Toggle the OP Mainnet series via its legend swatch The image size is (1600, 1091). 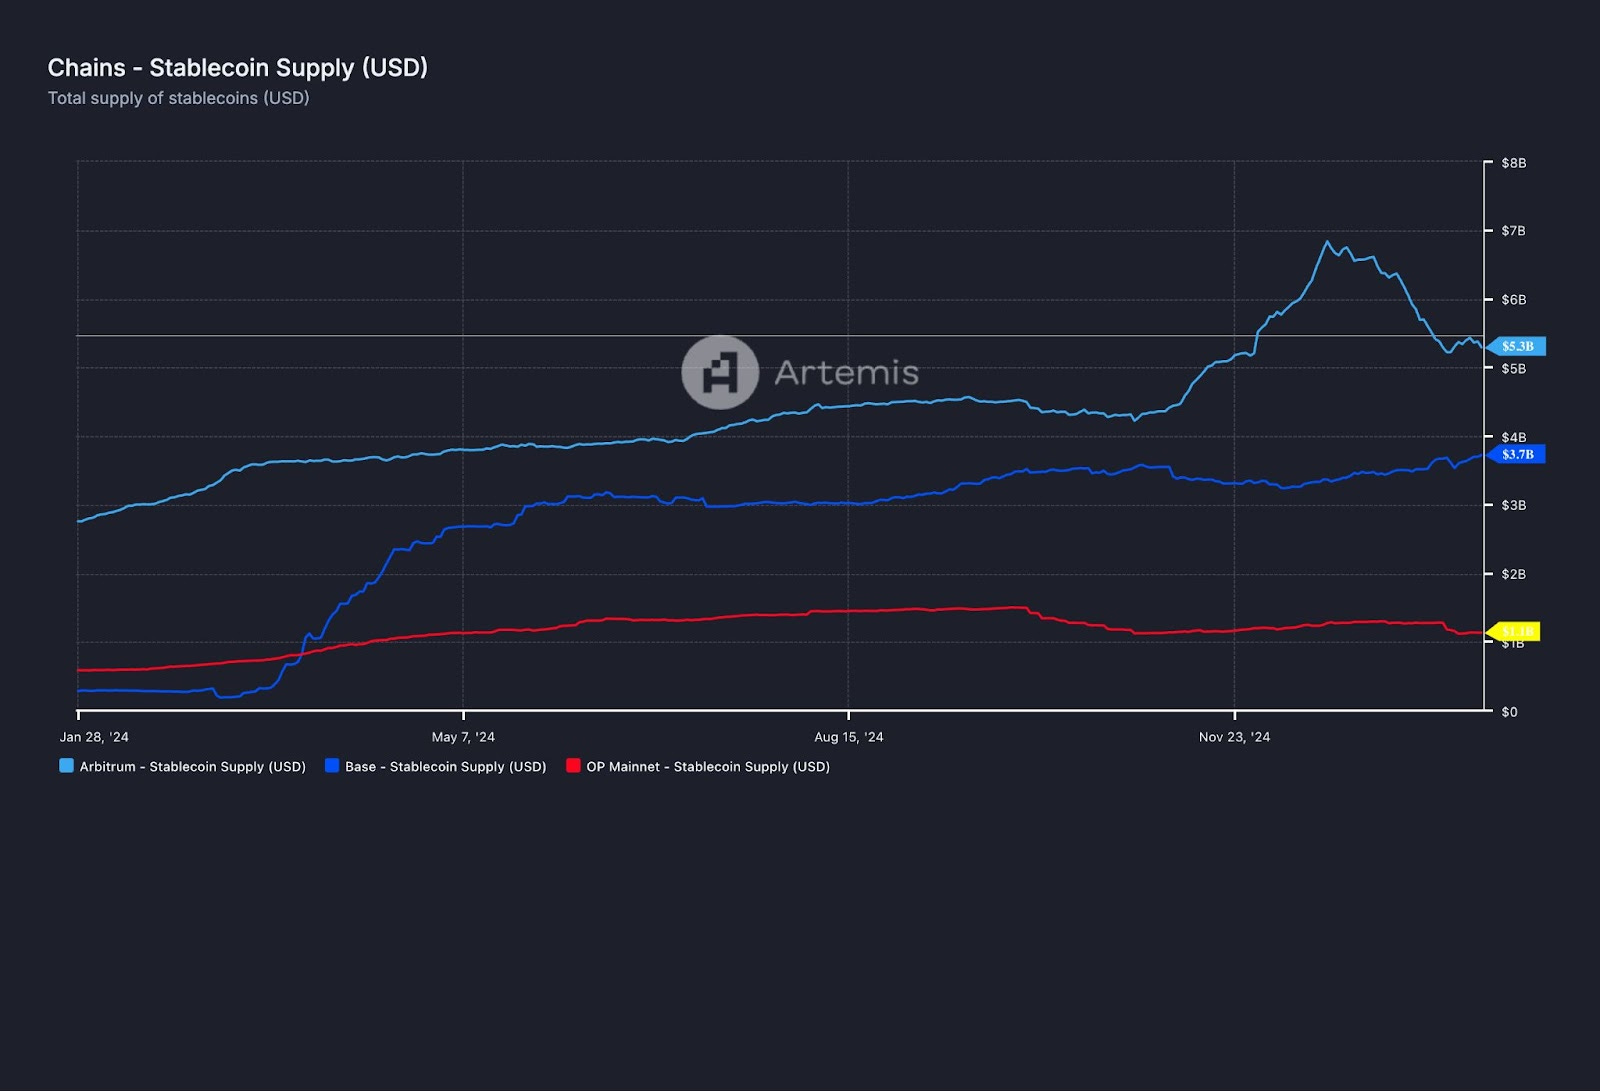pyautogui.click(x=573, y=766)
